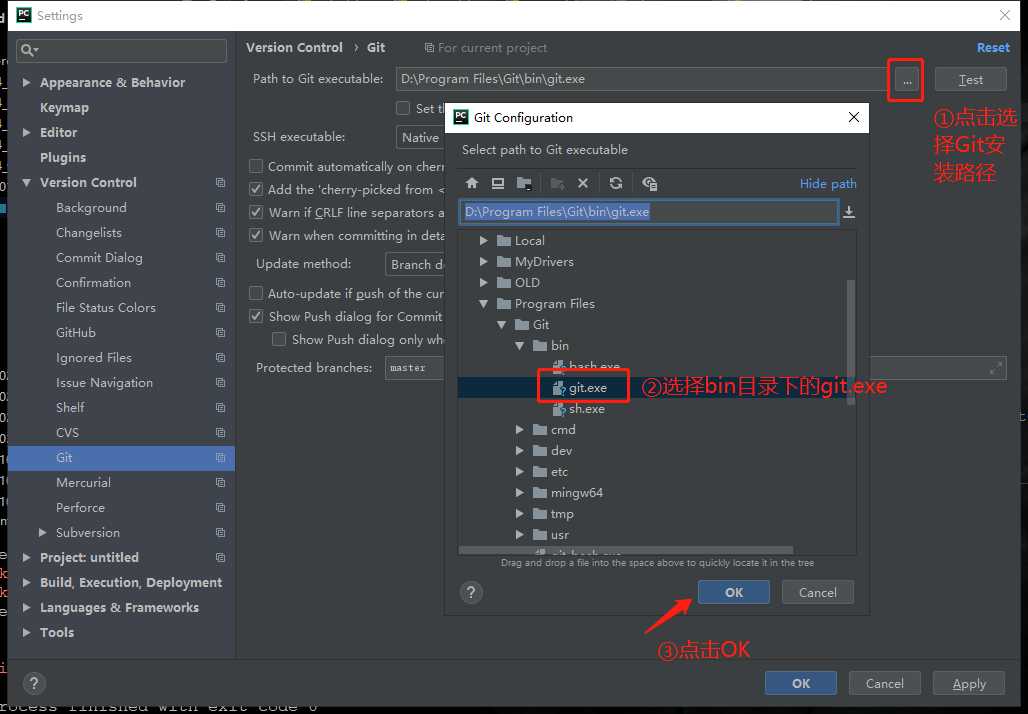Click the Delete (X) toolbar icon
This screenshot has height=714, width=1028.
[583, 184]
